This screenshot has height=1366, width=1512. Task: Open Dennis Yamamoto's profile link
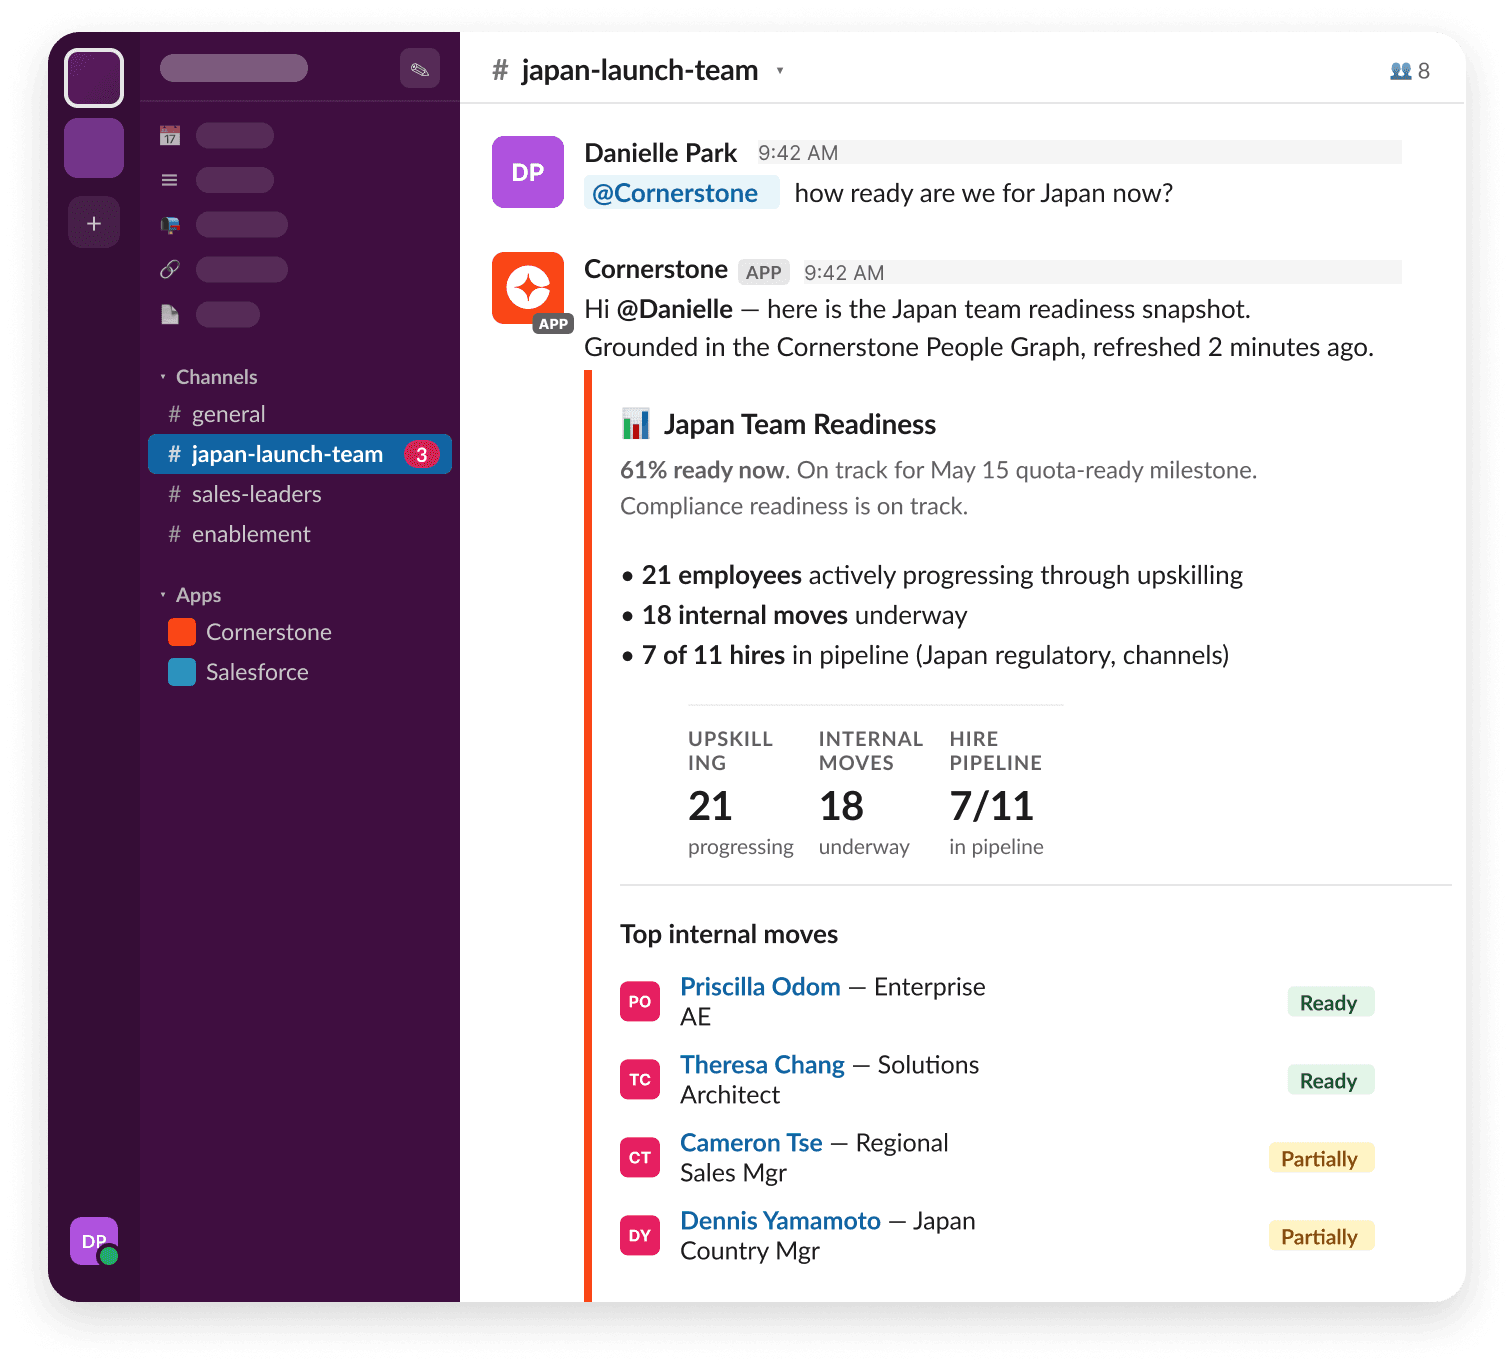pos(780,1221)
